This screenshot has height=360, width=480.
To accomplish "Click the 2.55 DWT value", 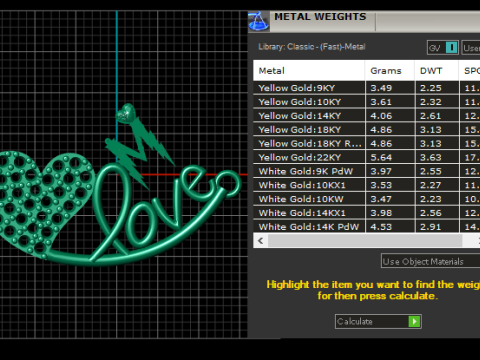I will pyautogui.click(x=431, y=171).
